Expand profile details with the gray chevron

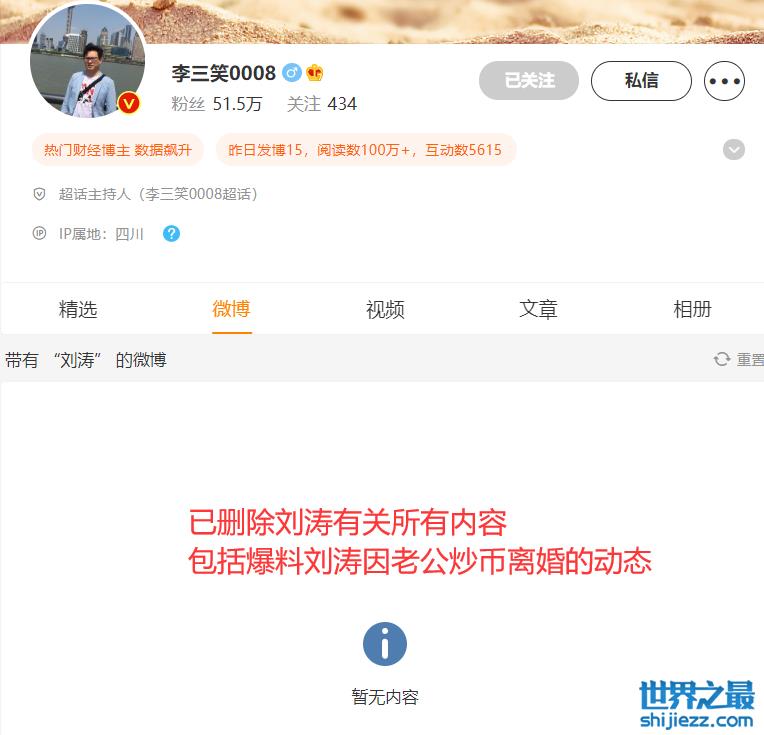(x=734, y=150)
